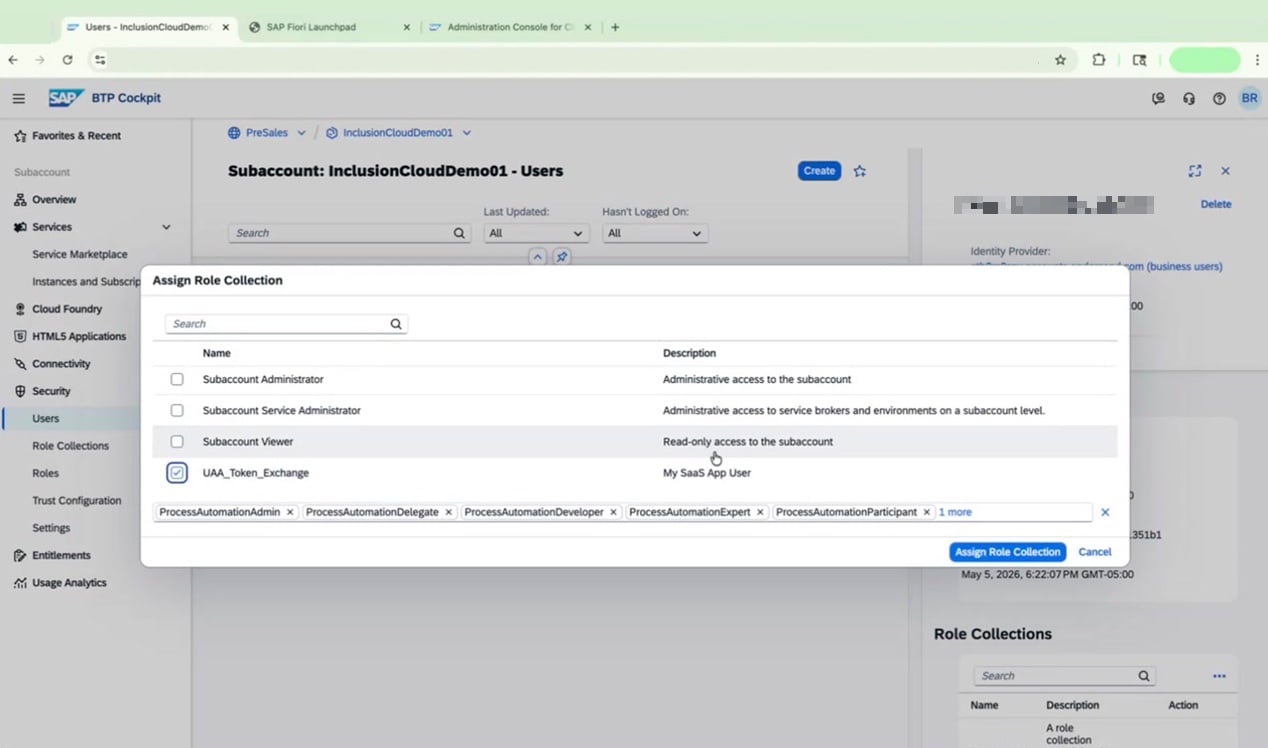Show the 1 more selected tokens
The image size is (1268, 748).
pos(955,512)
